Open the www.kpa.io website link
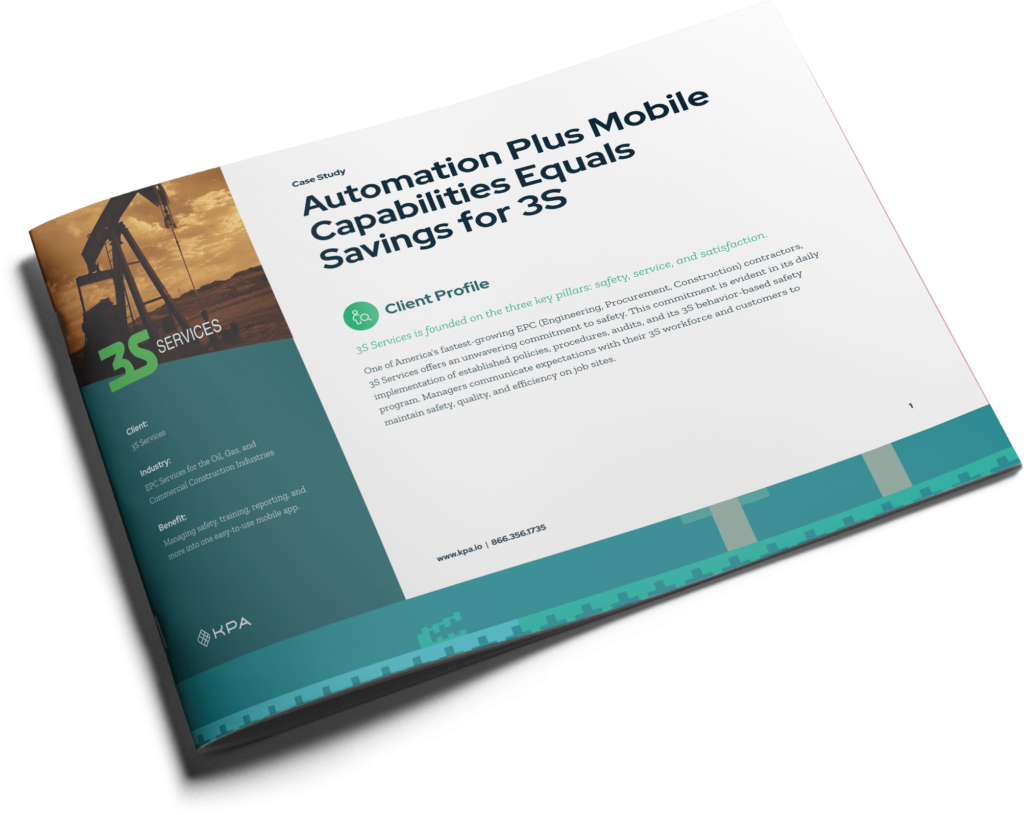The width and height of the screenshot is (1024, 815). point(460,552)
